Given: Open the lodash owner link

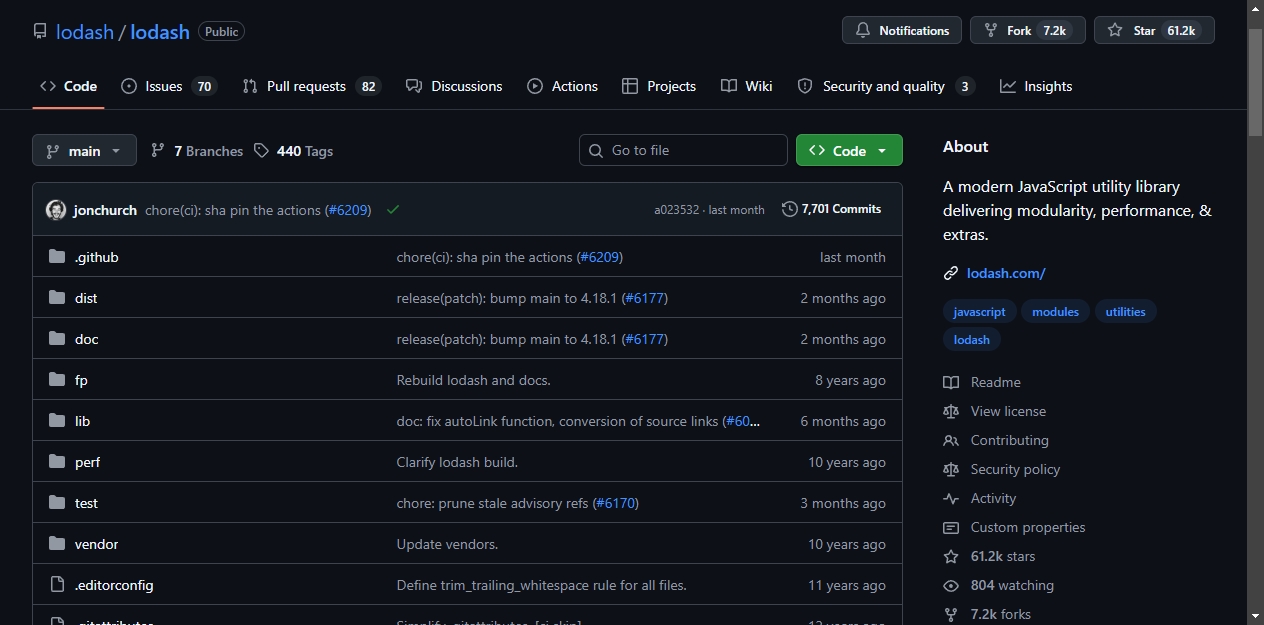Looking at the screenshot, I should pos(85,32).
